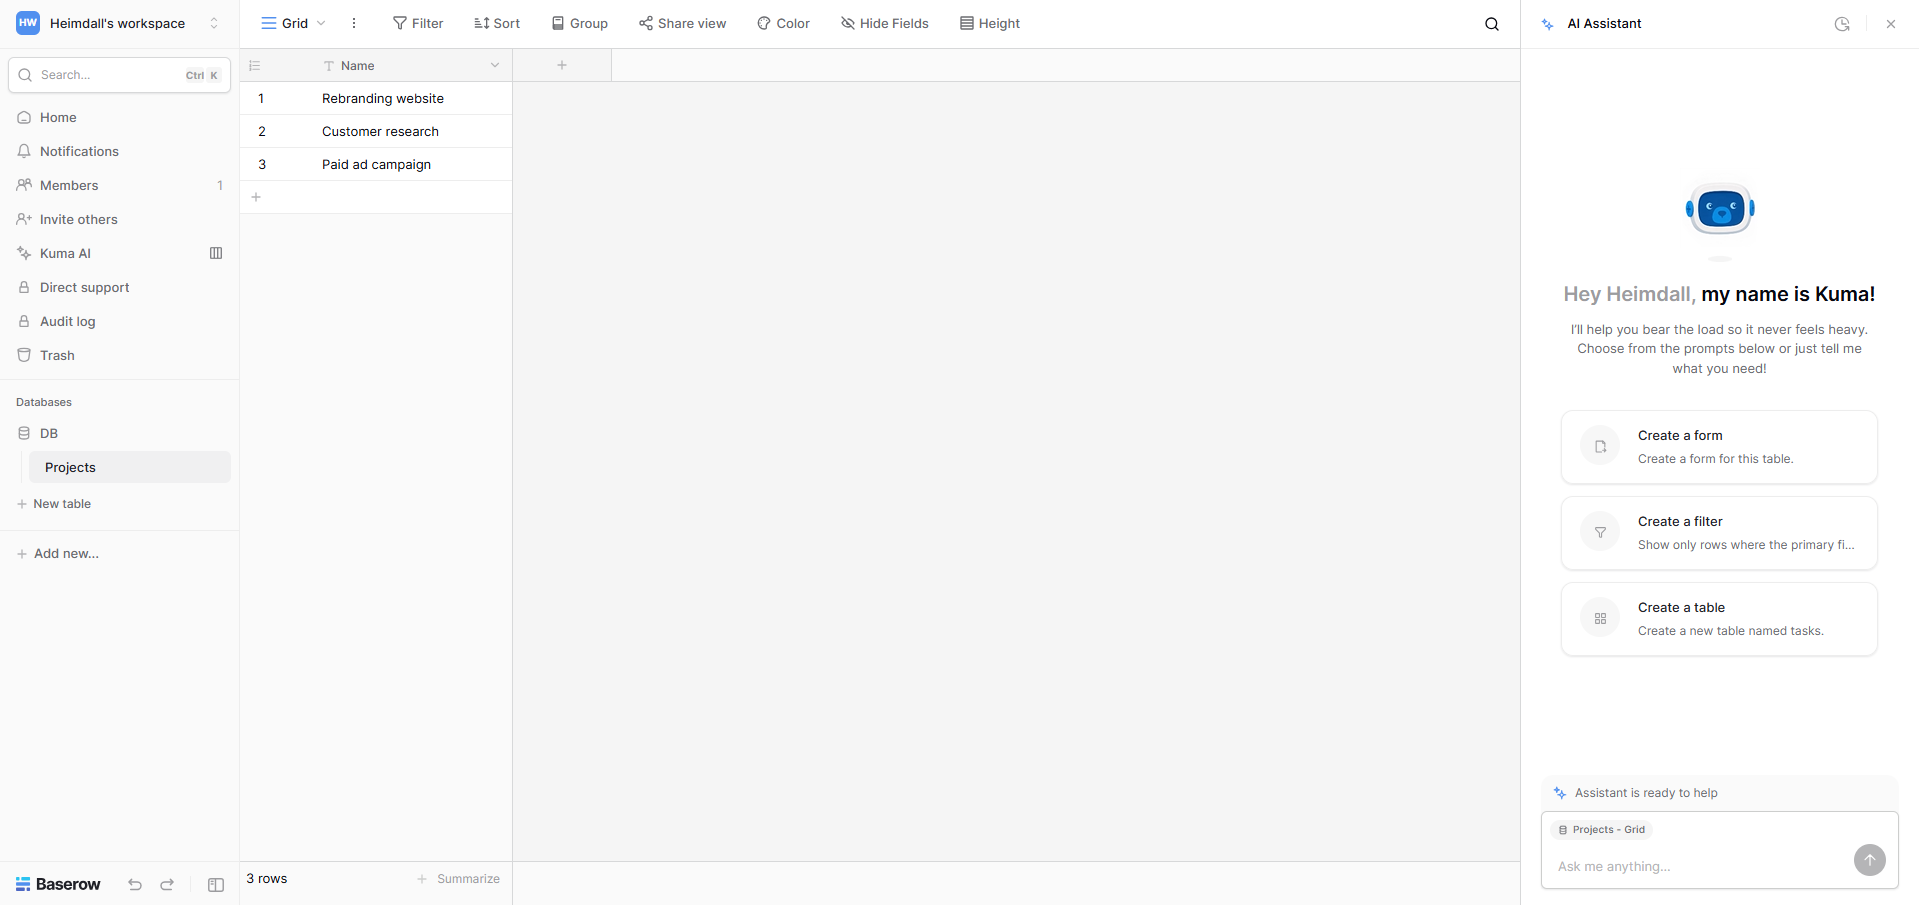
Task: Choose the Create a form suggestion card
Action: 1718,447
